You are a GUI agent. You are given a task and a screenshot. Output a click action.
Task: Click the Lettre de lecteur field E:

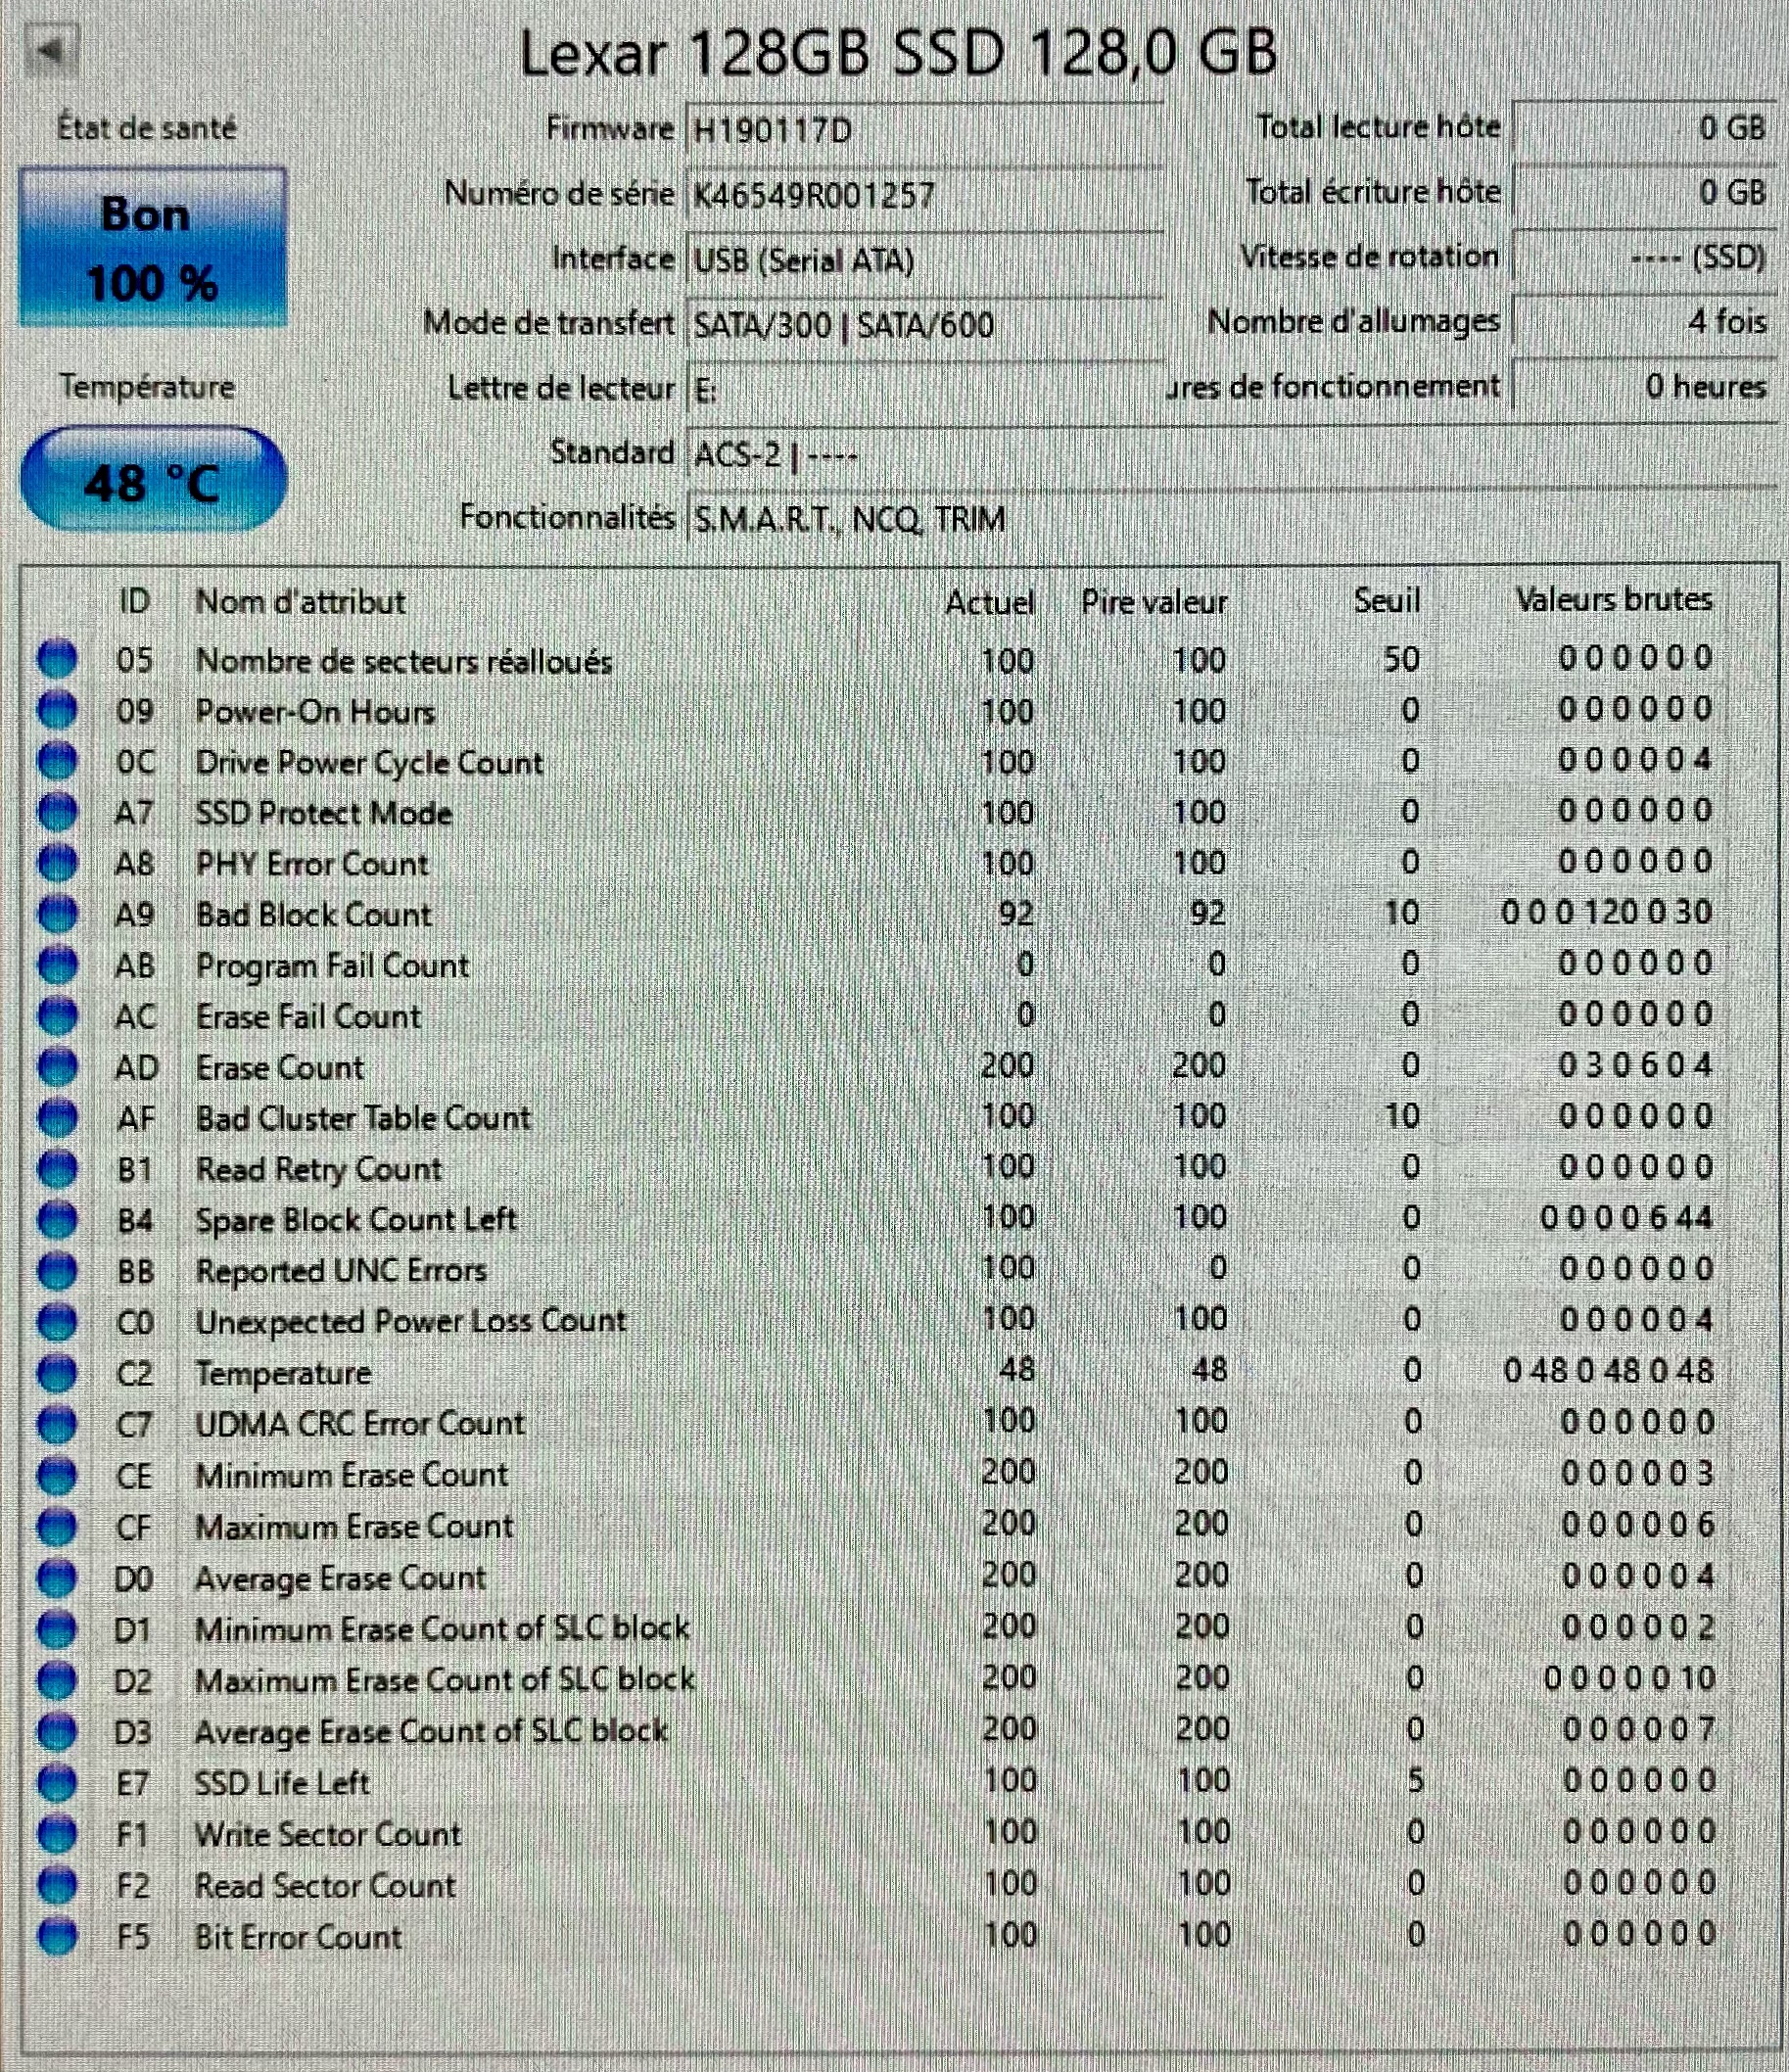click(x=925, y=389)
